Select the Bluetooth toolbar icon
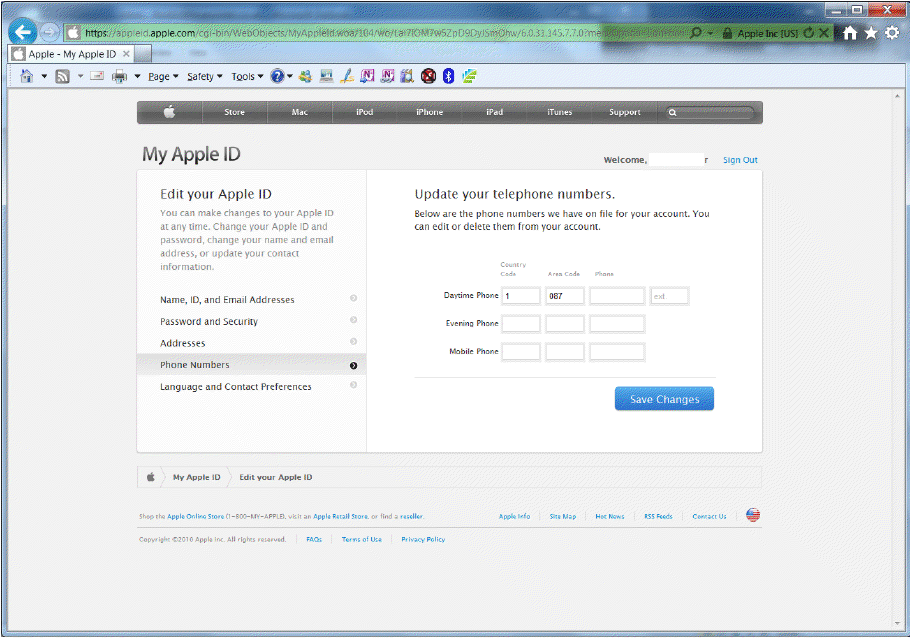The width and height of the screenshot is (910, 638). coord(448,76)
